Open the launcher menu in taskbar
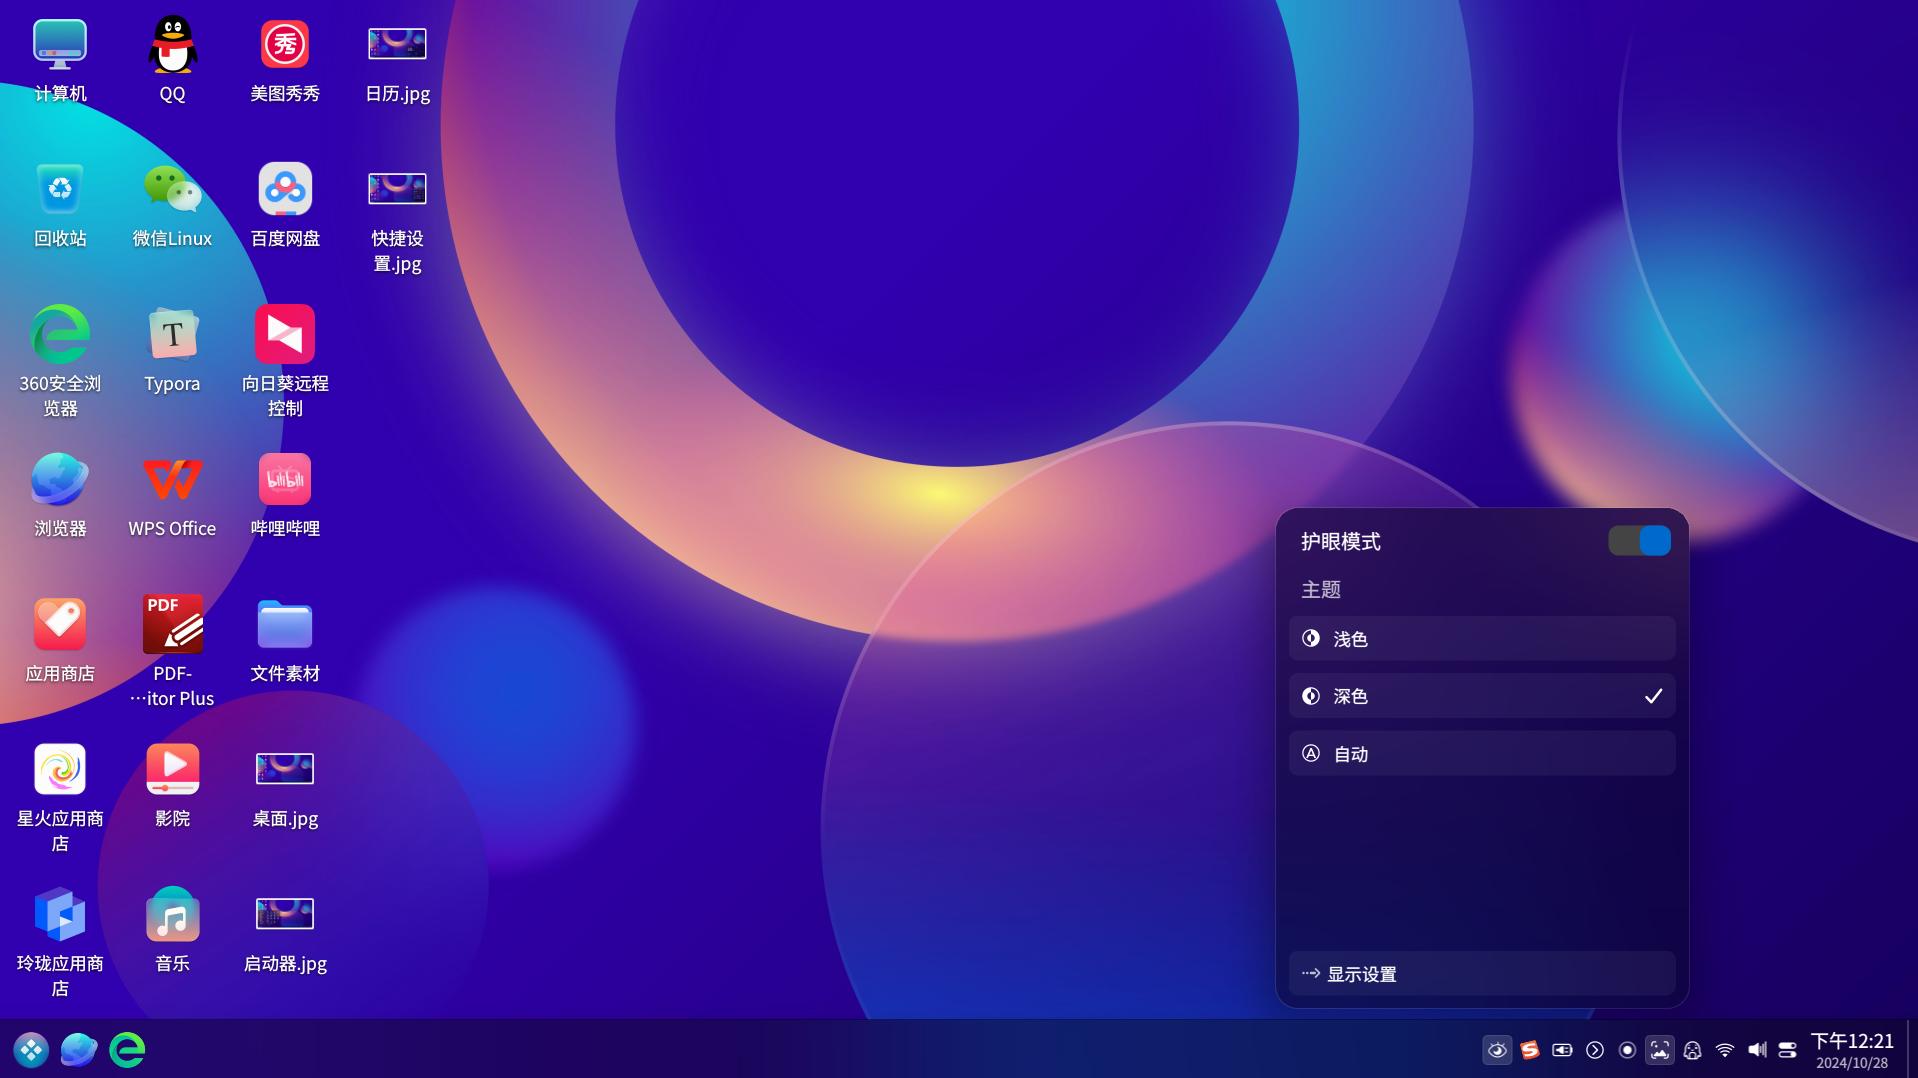 (x=31, y=1050)
